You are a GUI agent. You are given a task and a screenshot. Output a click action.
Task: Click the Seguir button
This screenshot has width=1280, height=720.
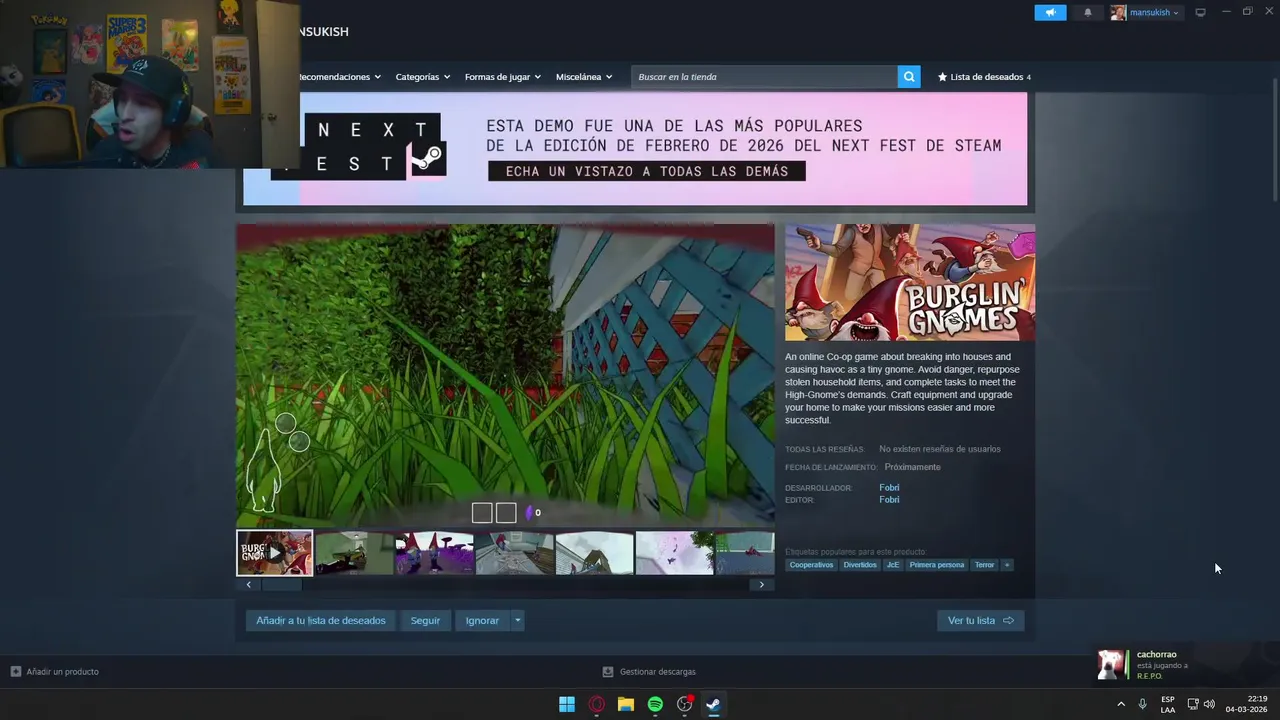[425, 621]
